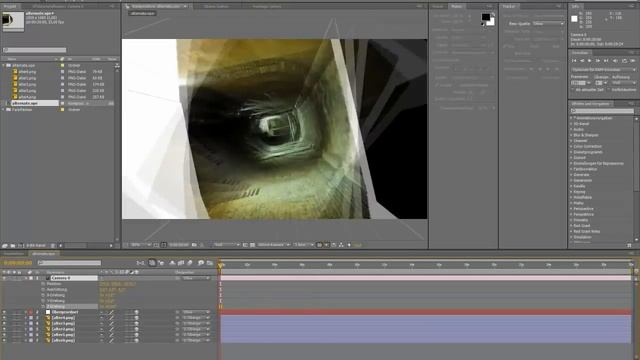Create new folder in Project panel
This screenshot has height=360, width=640.
click(13, 246)
